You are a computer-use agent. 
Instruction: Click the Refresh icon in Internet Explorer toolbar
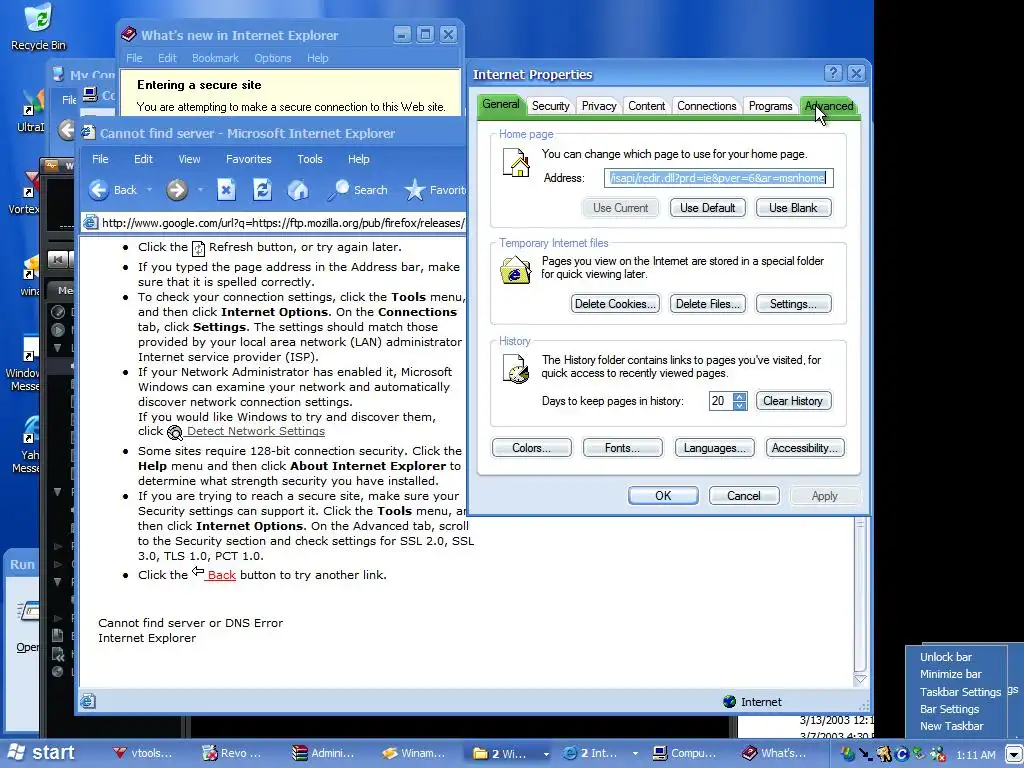(x=263, y=190)
